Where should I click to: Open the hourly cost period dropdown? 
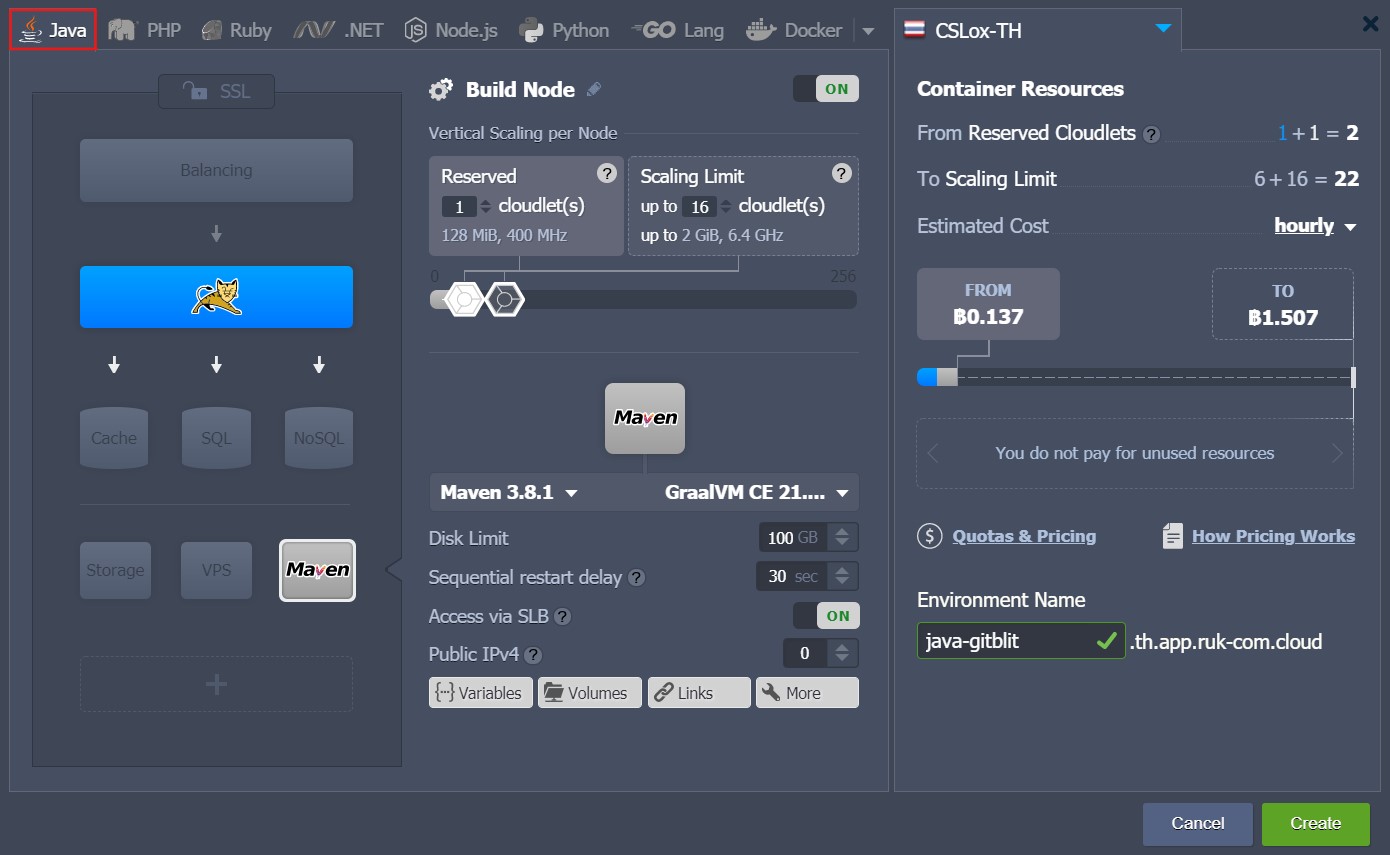[x=1315, y=226]
